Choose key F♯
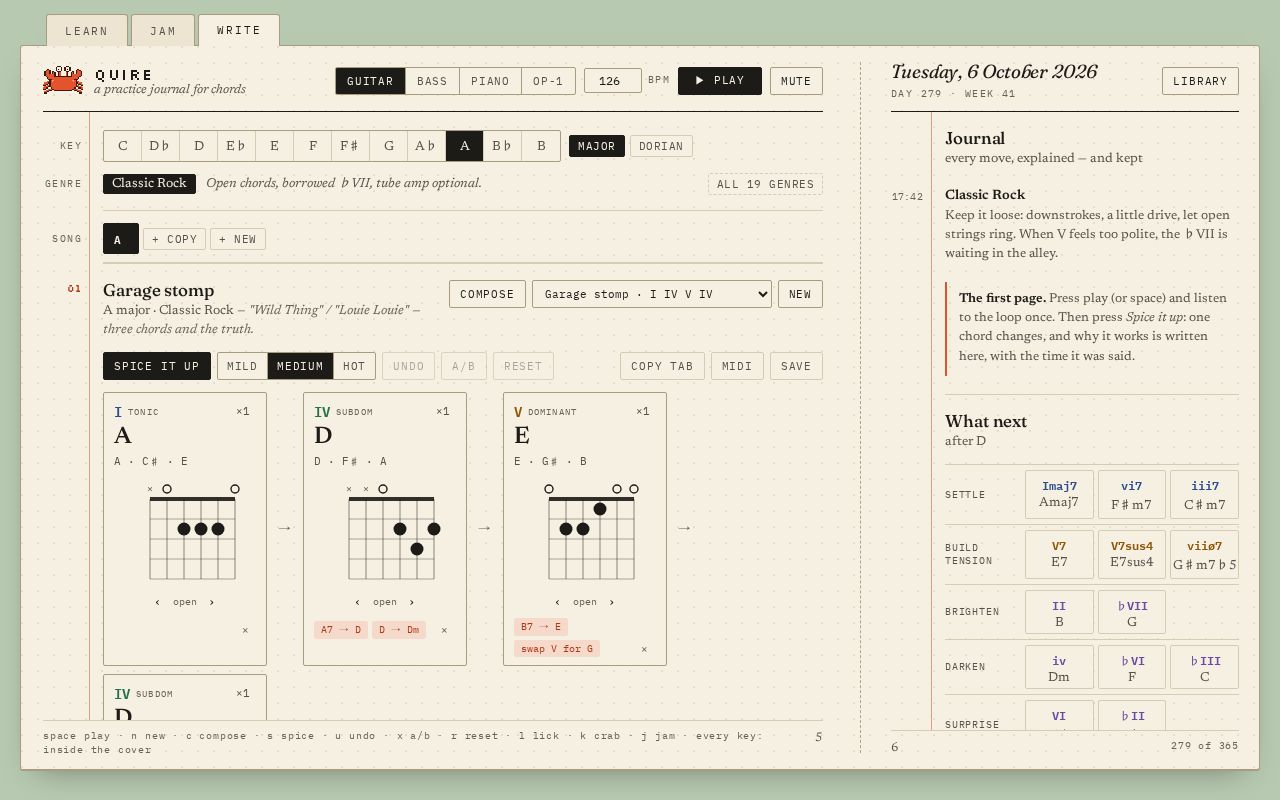This screenshot has height=800, width=1280. 350,146
